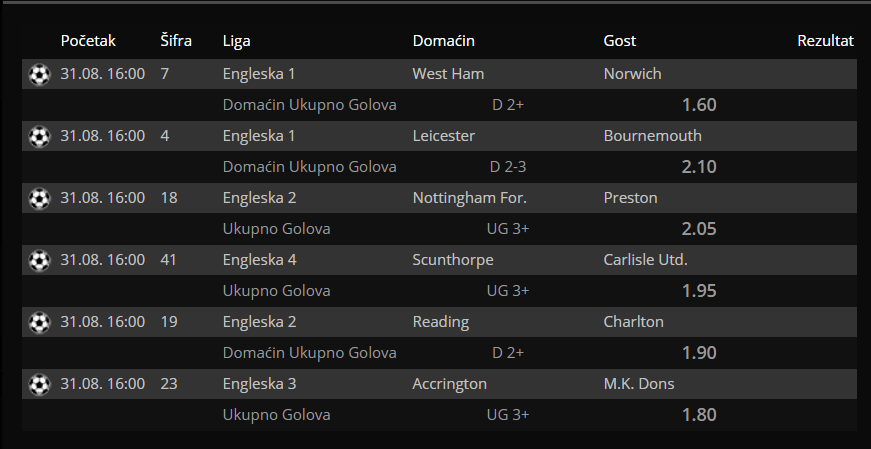Viewport: 871px width, 449px height.
Task: Click the Šifra column header
Action: pyautogui.click(x=176, y=41)
